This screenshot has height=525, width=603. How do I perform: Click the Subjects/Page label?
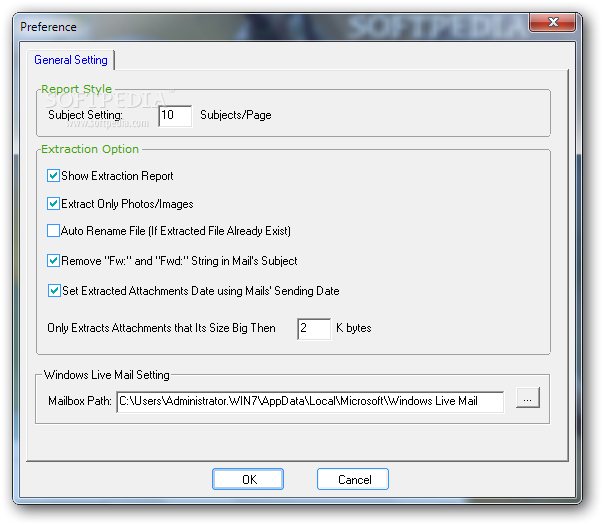coord(236,115)
